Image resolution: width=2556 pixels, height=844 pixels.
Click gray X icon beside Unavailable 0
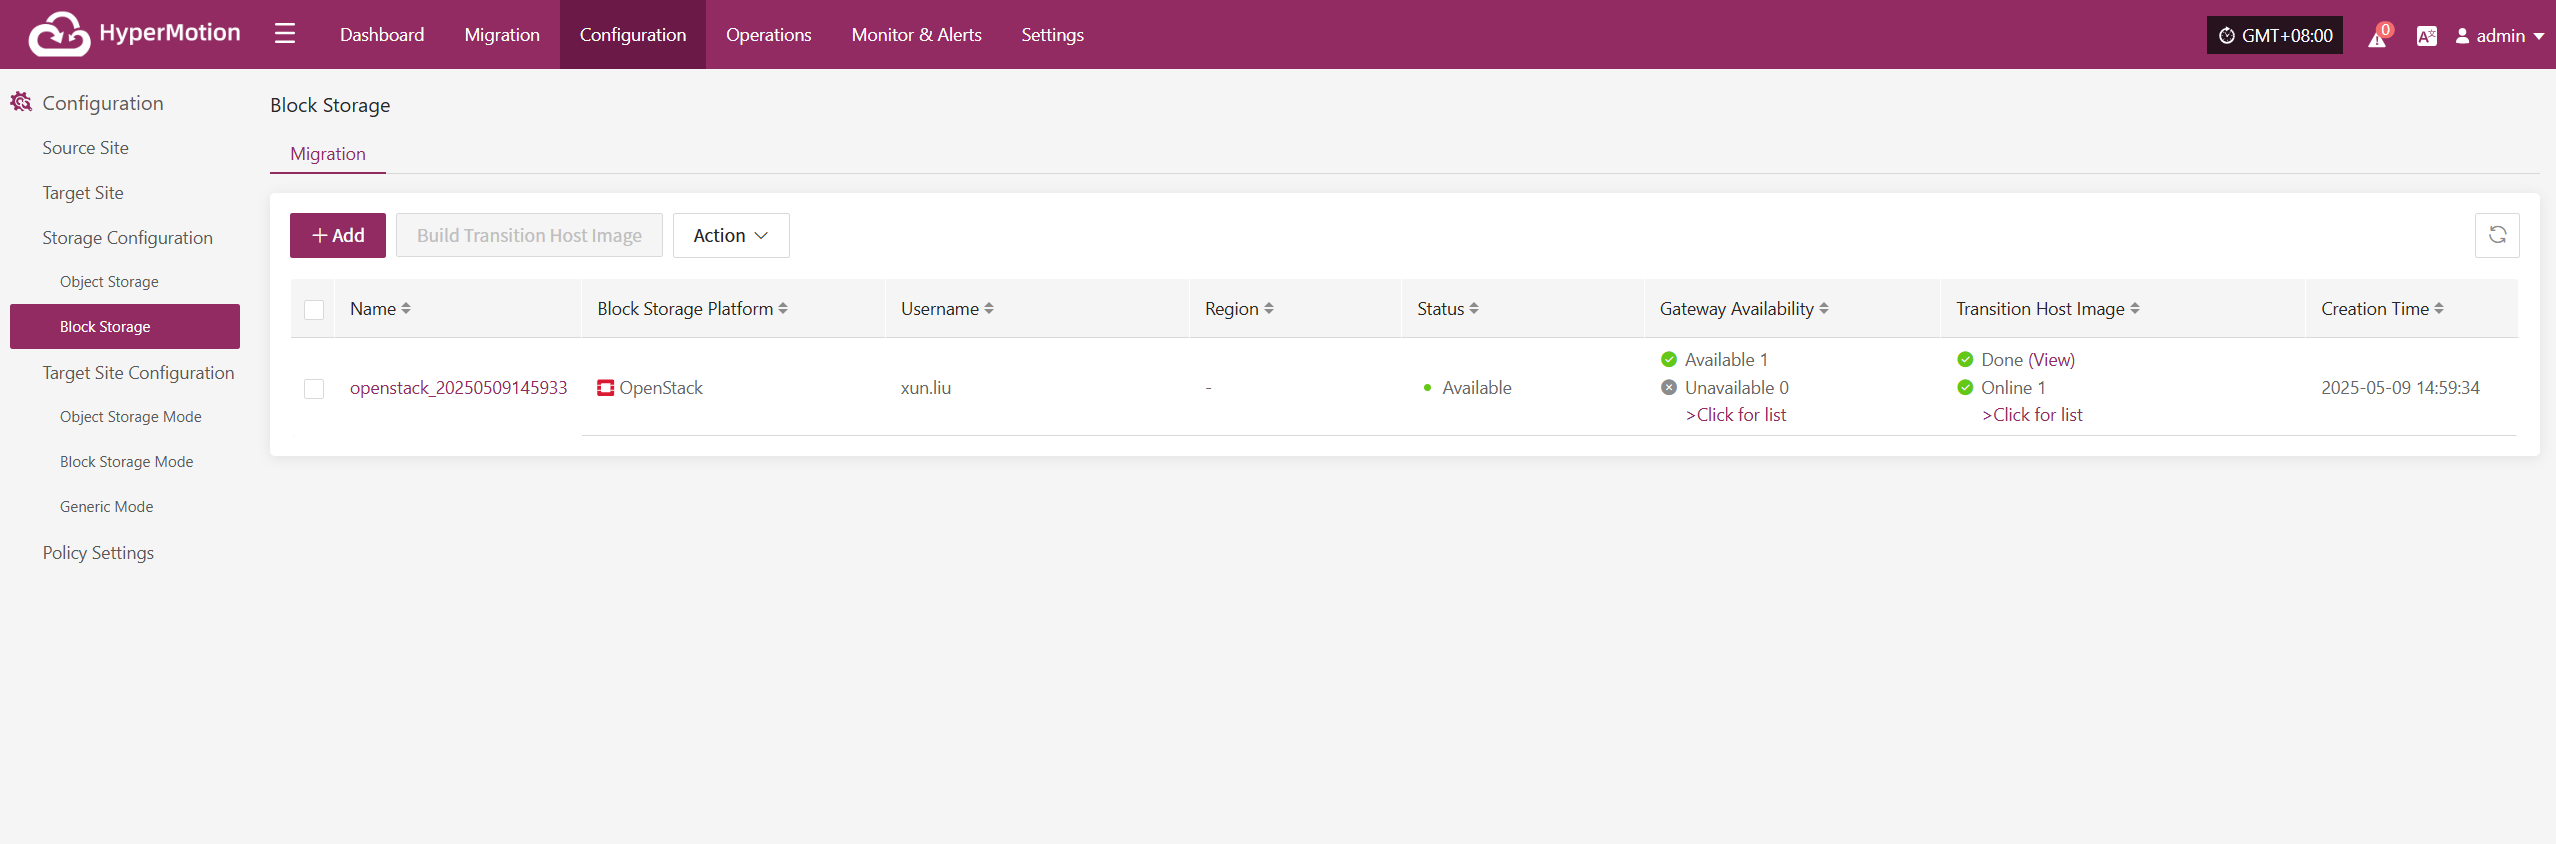click(x=1669, y=387)
